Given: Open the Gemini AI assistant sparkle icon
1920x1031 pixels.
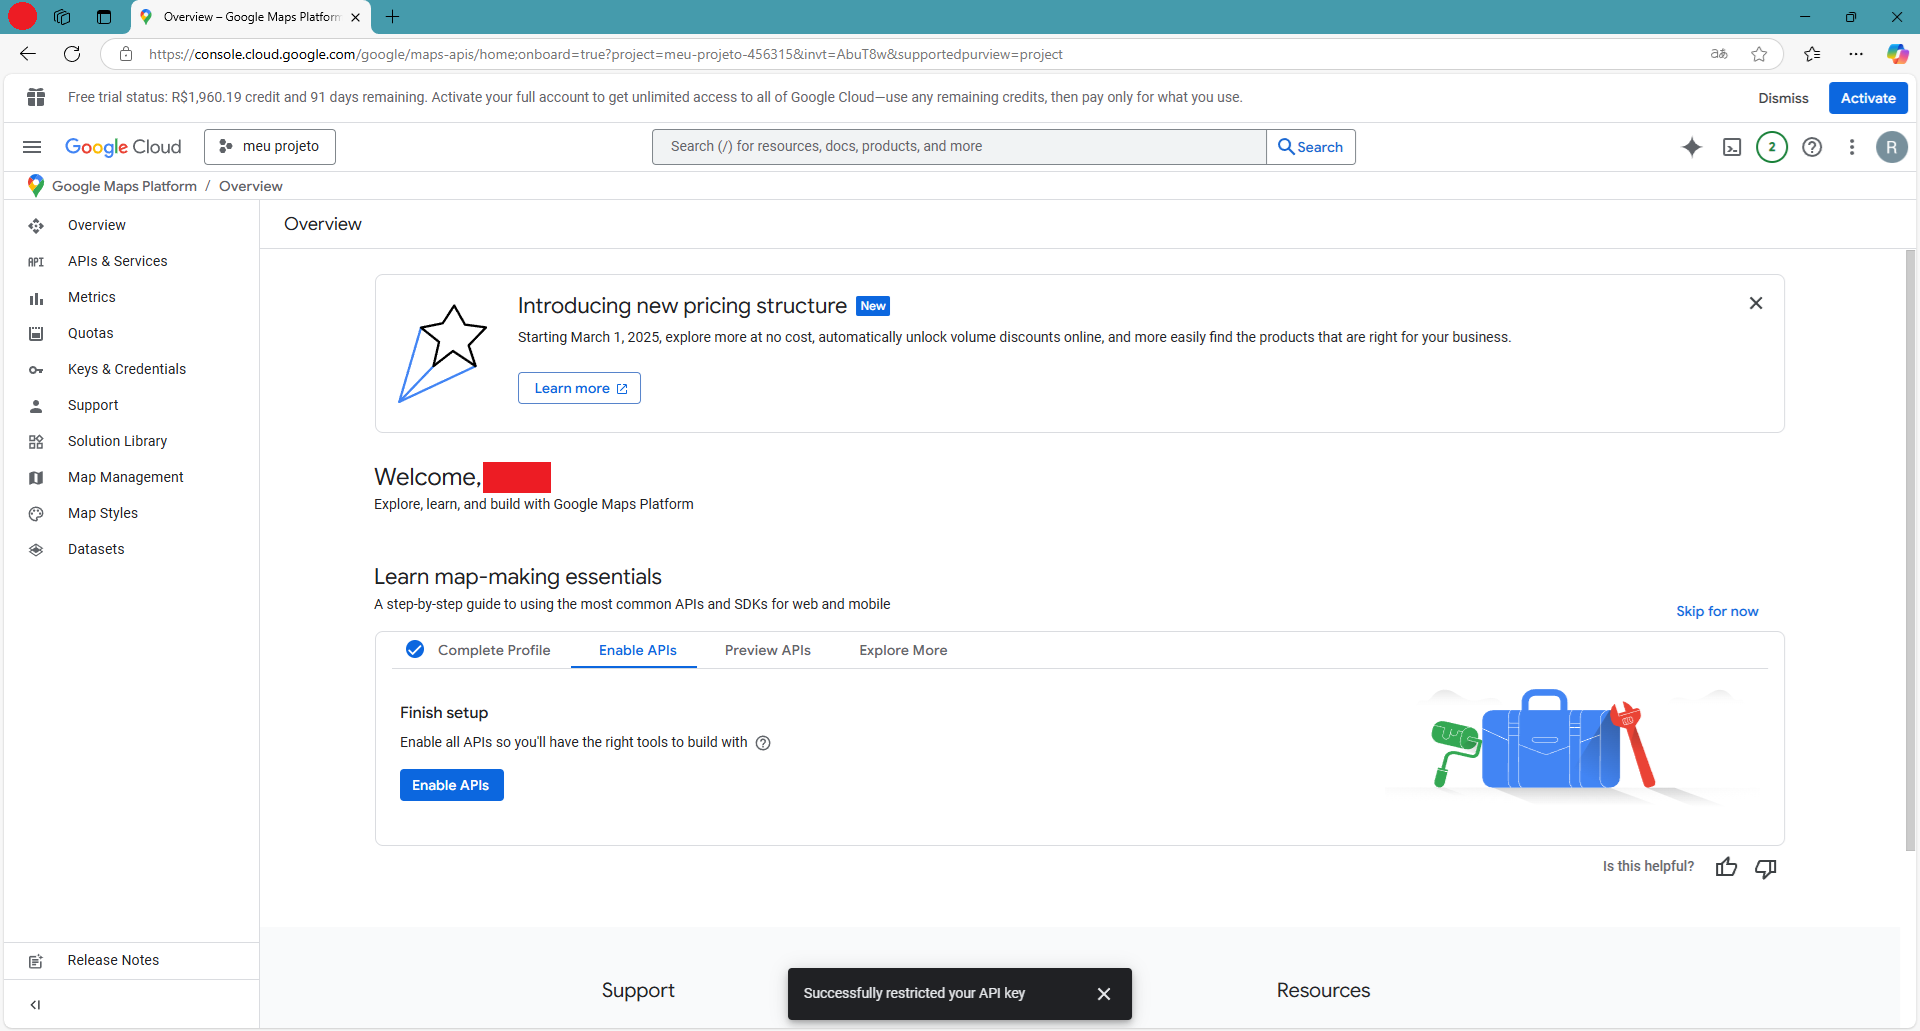Looking at the screenshot, I should pyautogui.click(x=1691, y=147).
